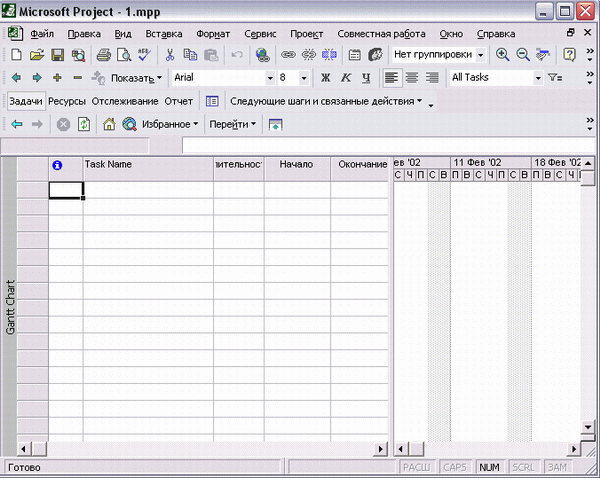Viewport: 600px width, 478px height.
Task: Click the entry bar input field
Action: (388, 146)
